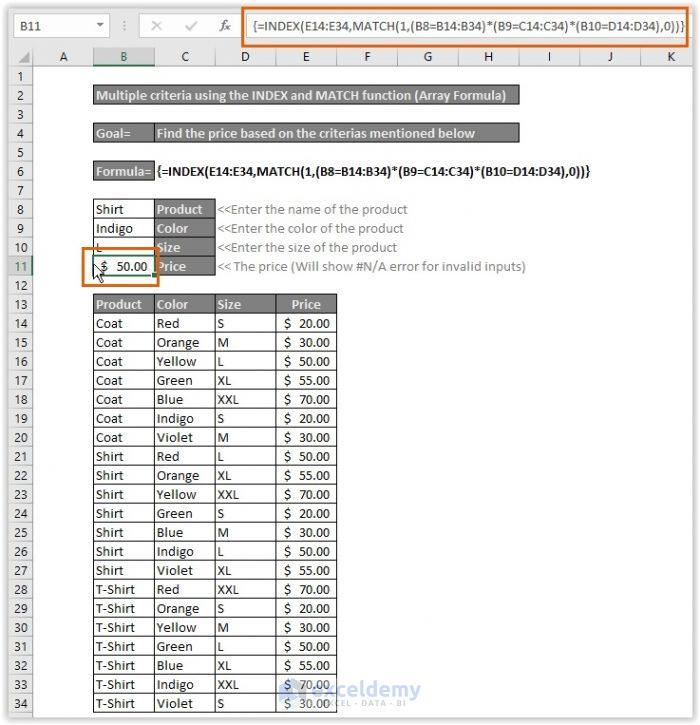Select row 13 header
This screenshot has height=725, width=700.
(x=20, y=304)
